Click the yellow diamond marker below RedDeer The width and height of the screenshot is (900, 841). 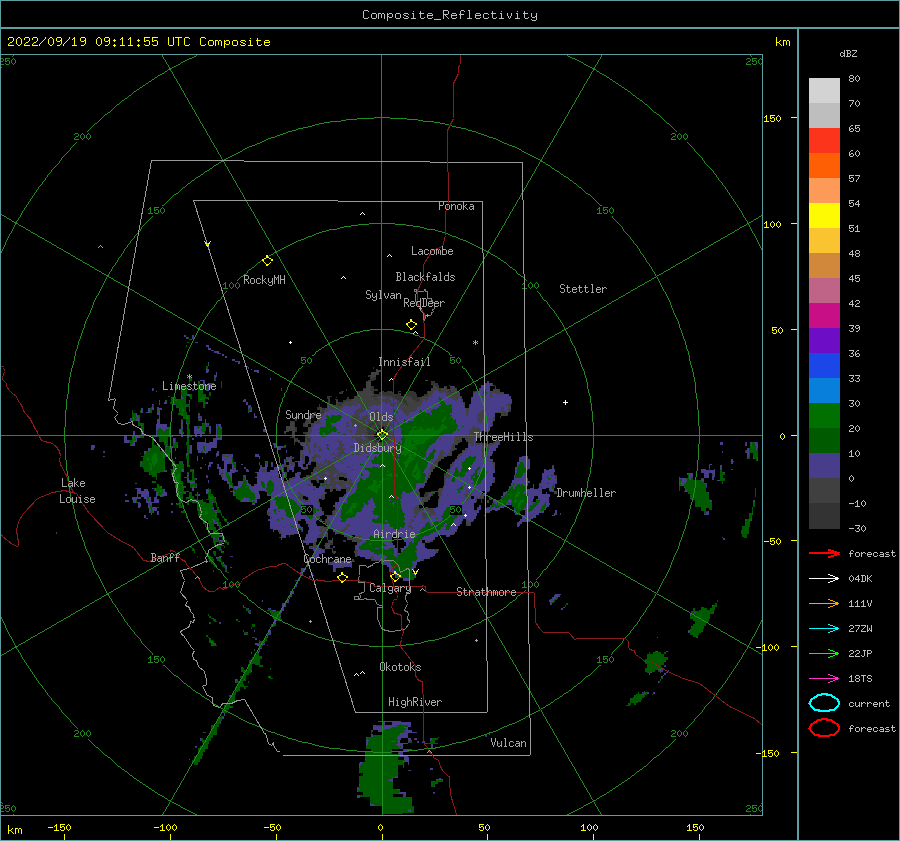(x=412, y=325)
